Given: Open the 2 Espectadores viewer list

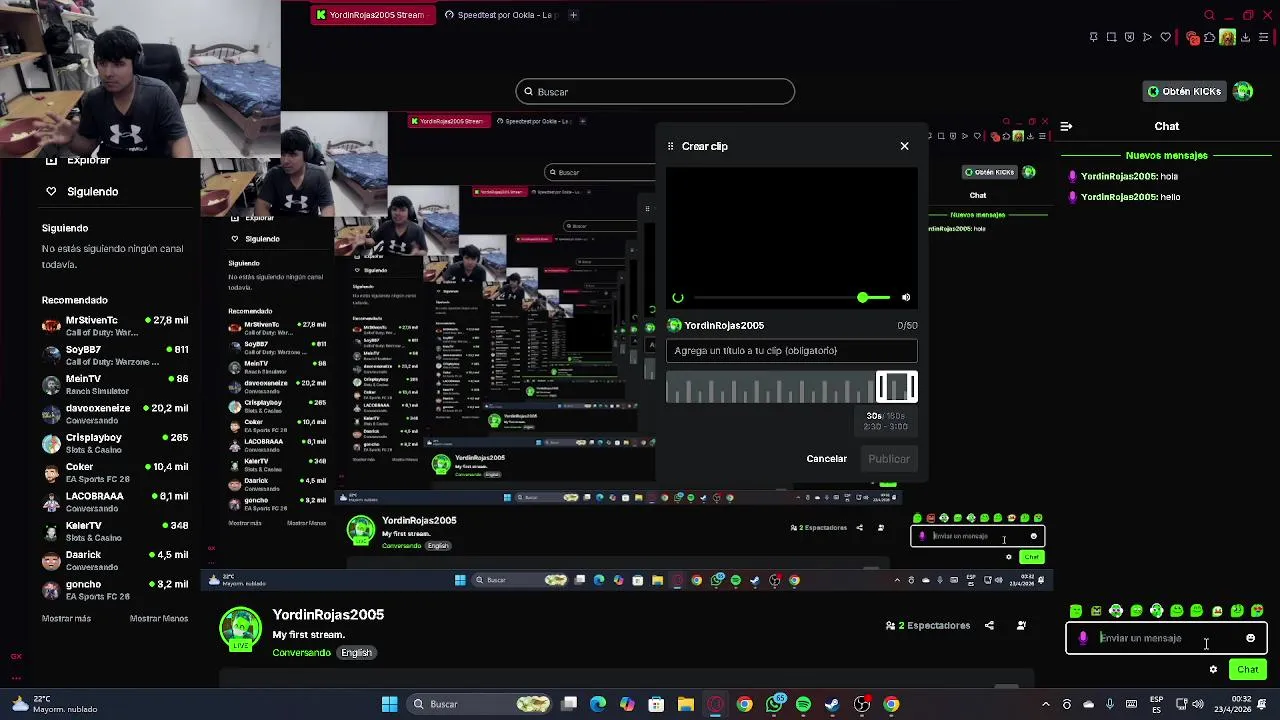Looking at the screenshot, I should 928,626.
